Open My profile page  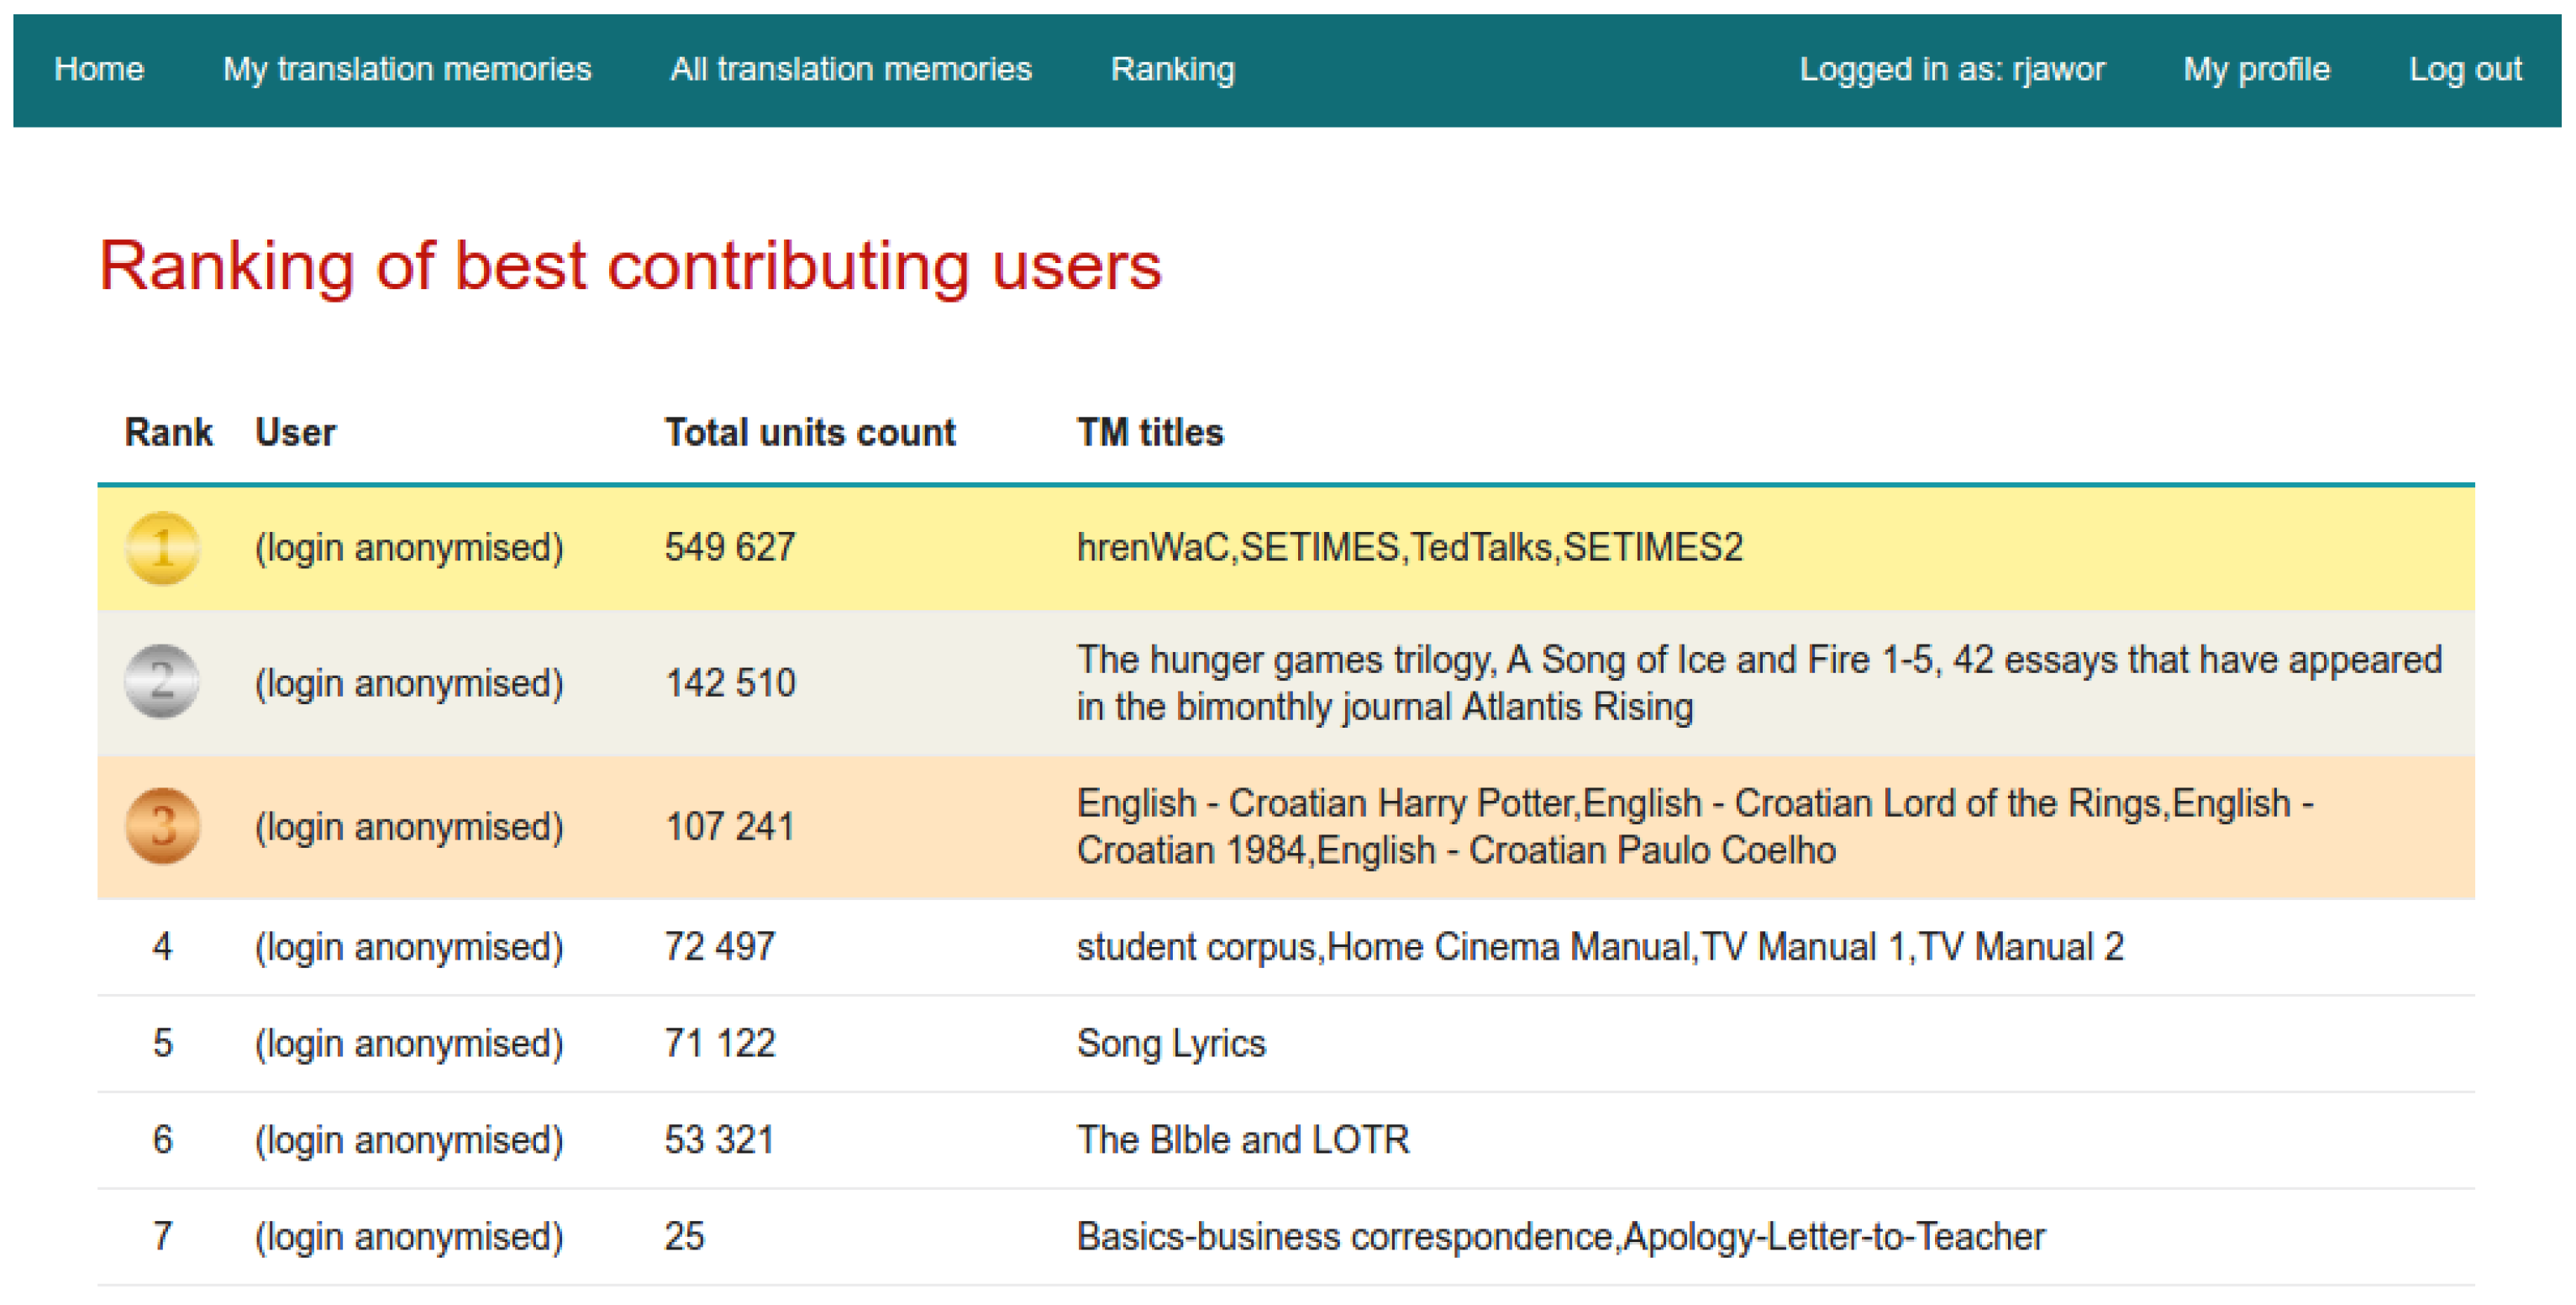click(x=2256, y=69)
